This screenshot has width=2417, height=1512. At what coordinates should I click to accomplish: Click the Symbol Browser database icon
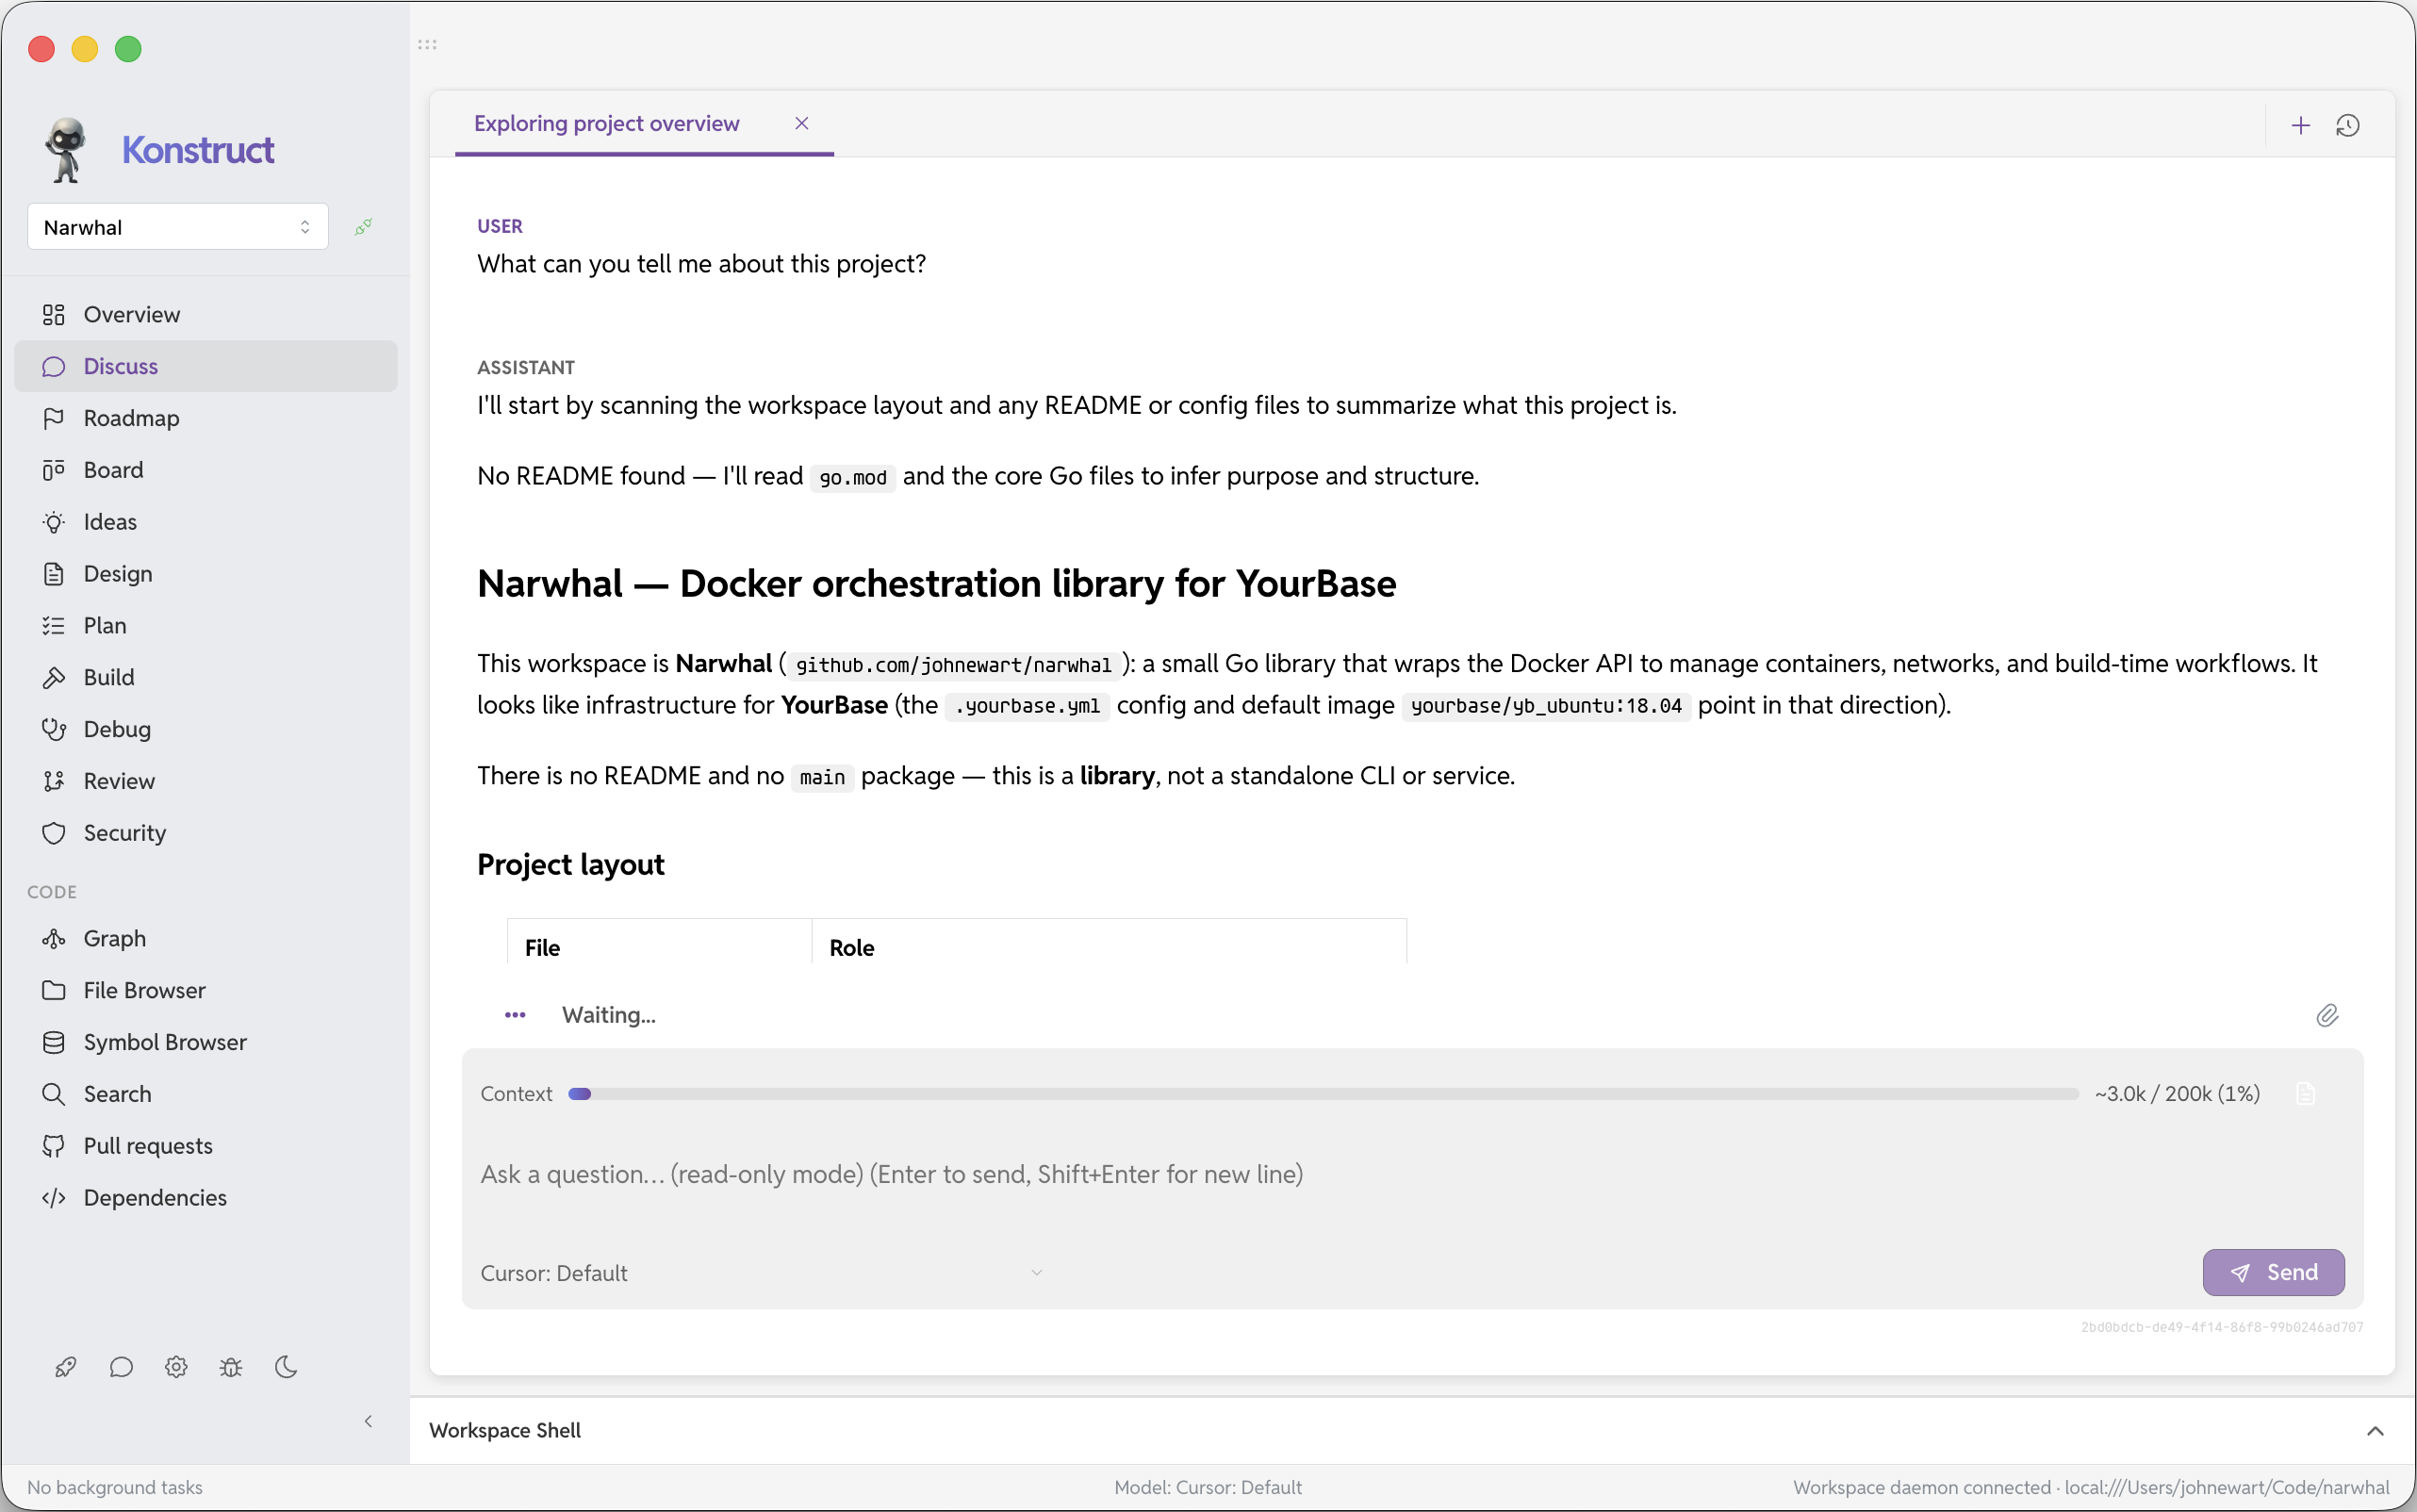(53, 1043)
